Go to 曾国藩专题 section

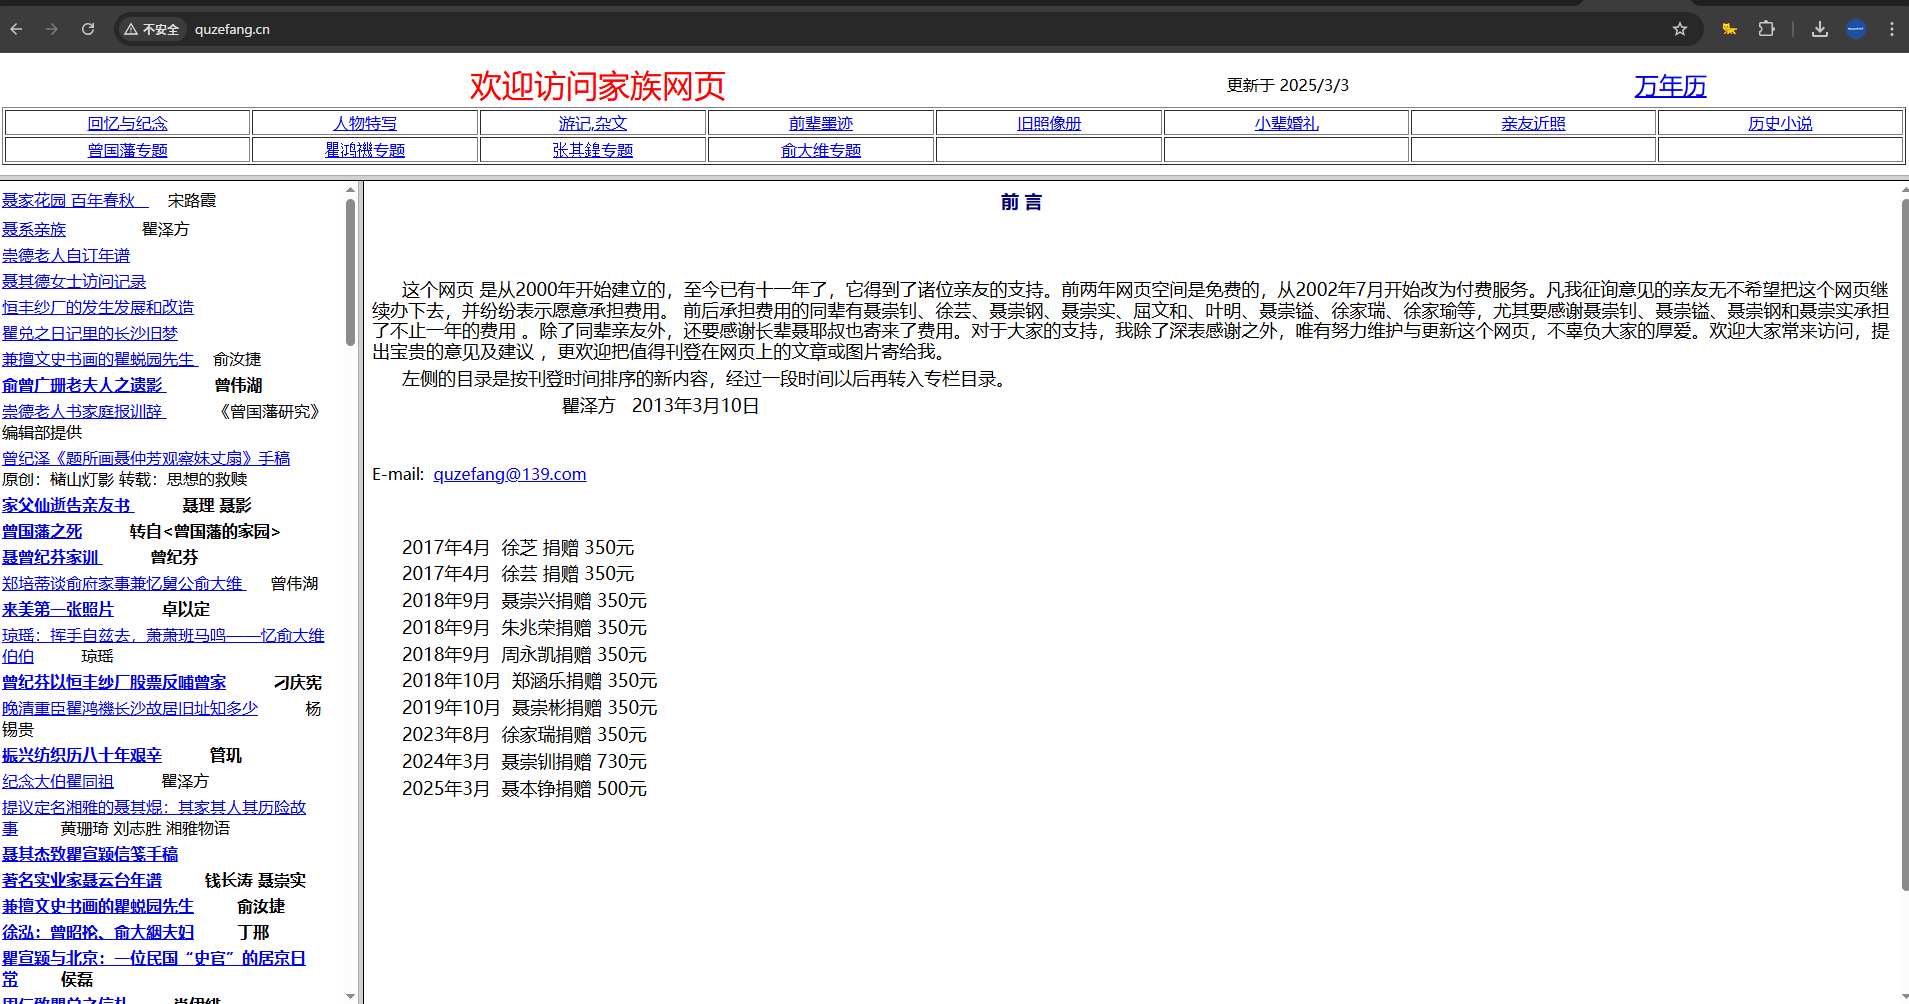point(127,150)
